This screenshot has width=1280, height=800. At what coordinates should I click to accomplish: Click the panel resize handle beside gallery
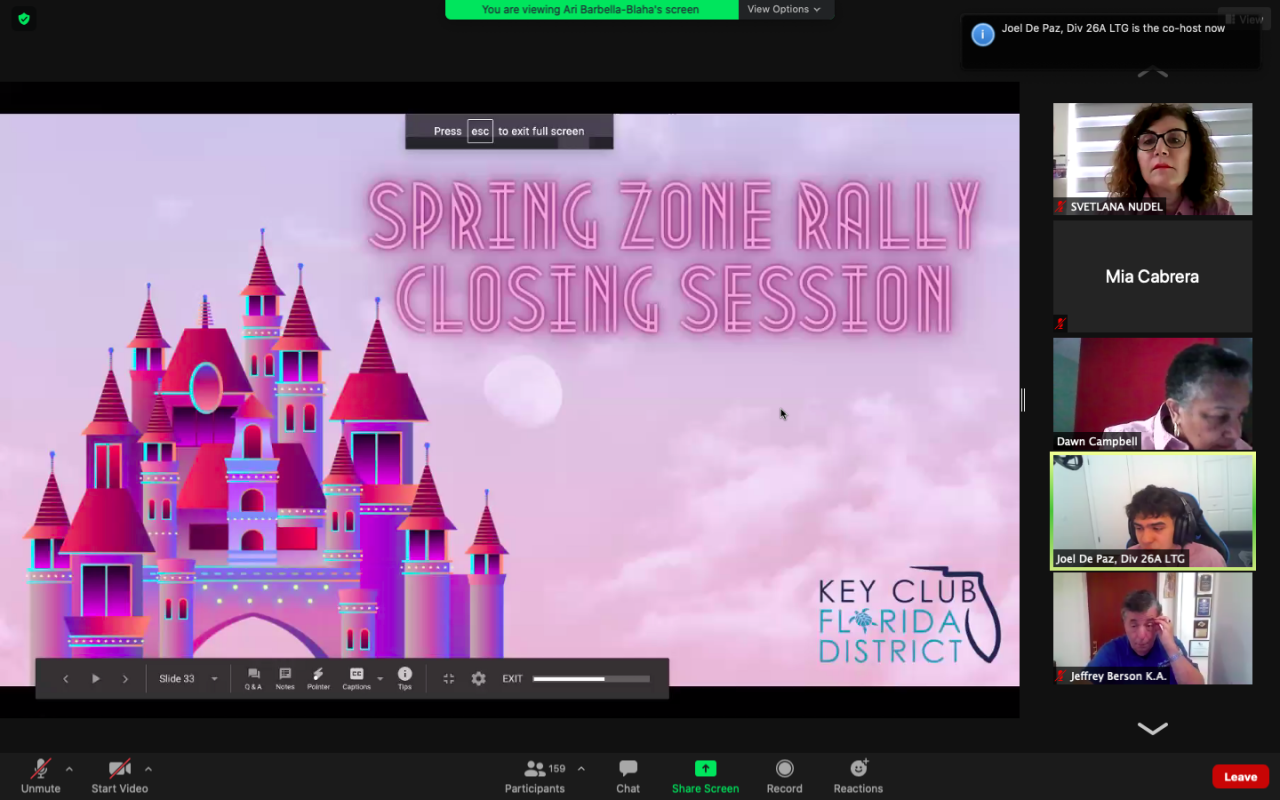(1023, 400)
